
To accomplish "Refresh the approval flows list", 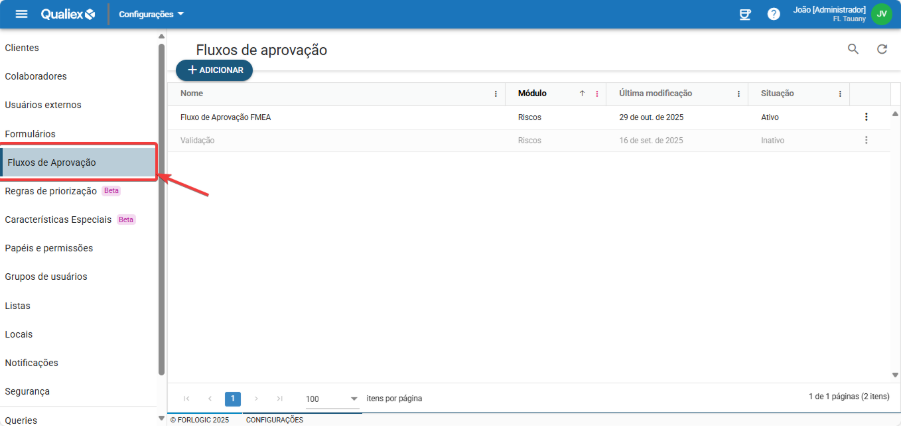I will click(882, 49).
